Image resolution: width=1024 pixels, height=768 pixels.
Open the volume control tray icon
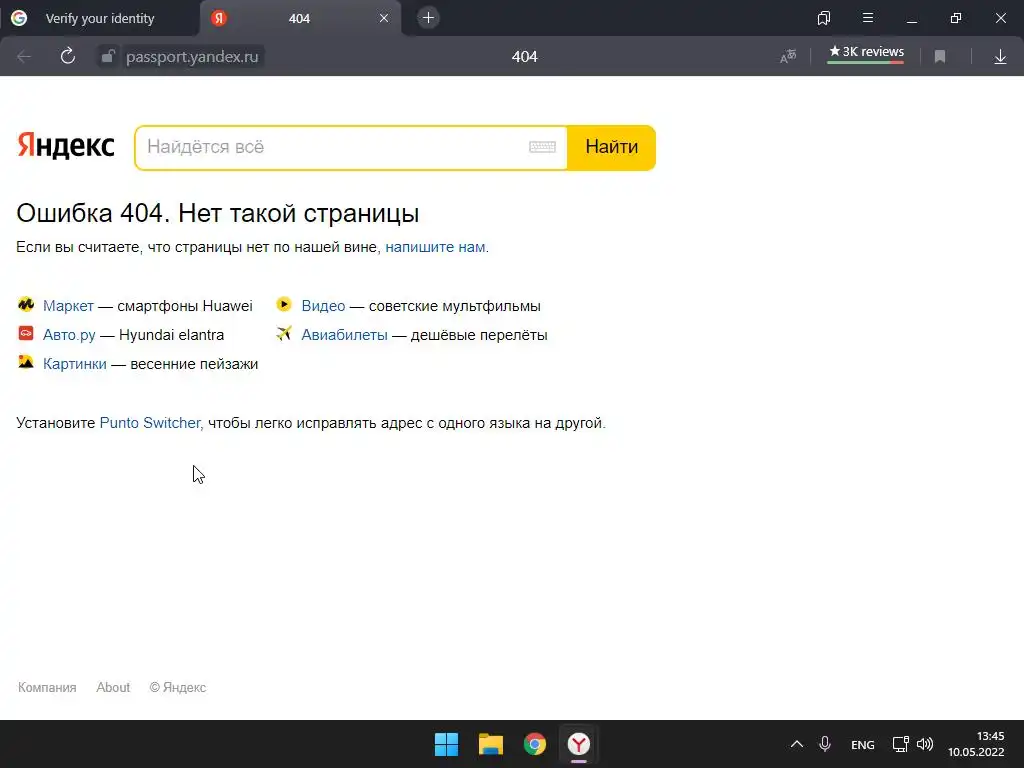pyautogui.click(x=925, y=744)
